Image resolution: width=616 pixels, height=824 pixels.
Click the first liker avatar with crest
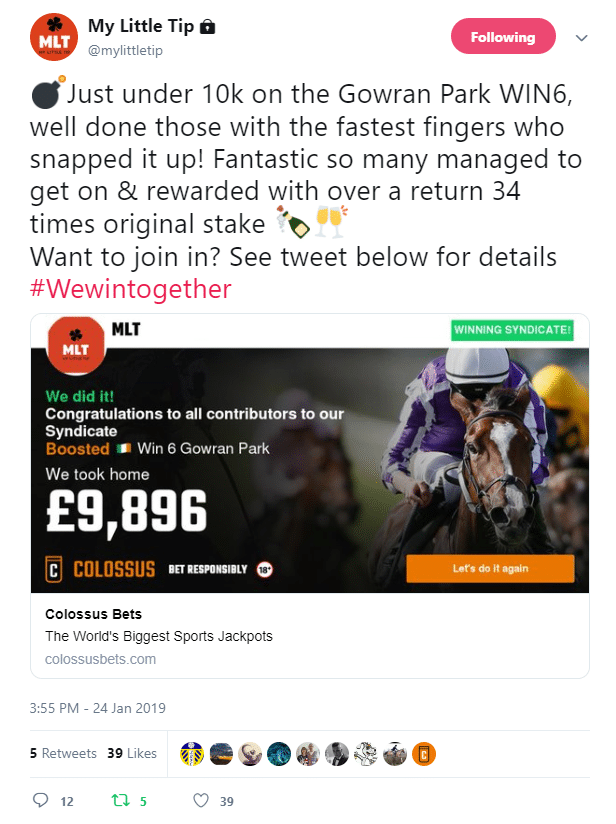coord(191,753)
